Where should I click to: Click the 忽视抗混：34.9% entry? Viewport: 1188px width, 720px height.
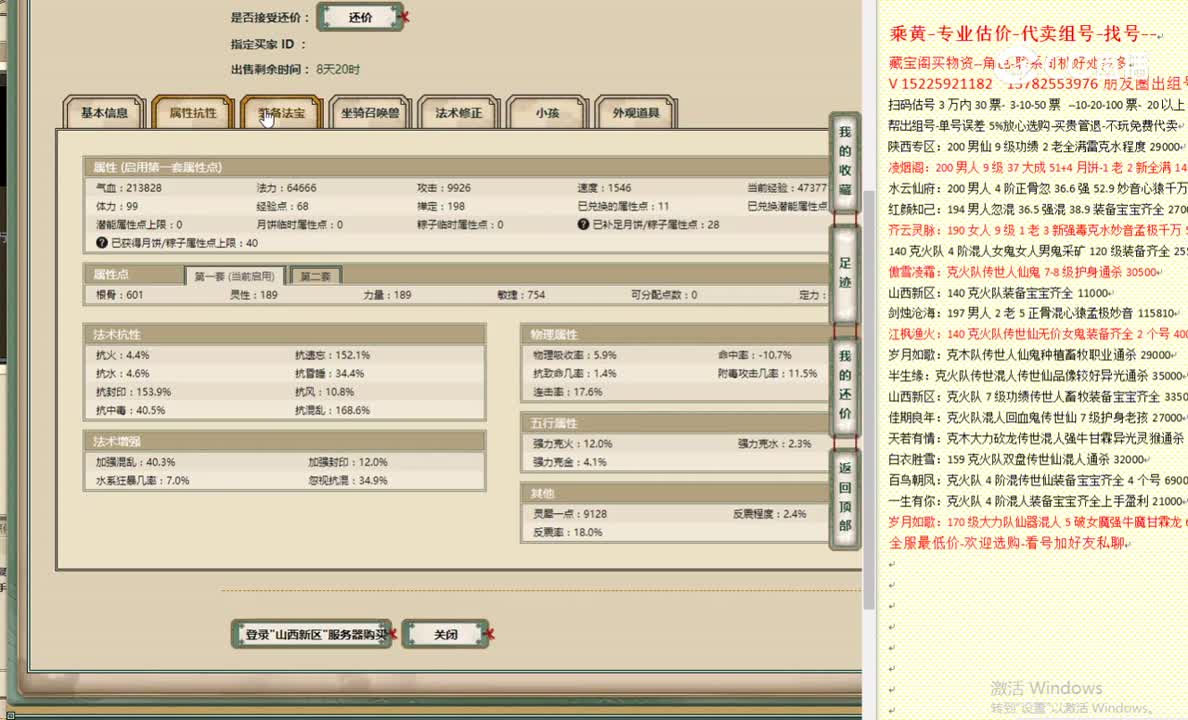(347, 481)
